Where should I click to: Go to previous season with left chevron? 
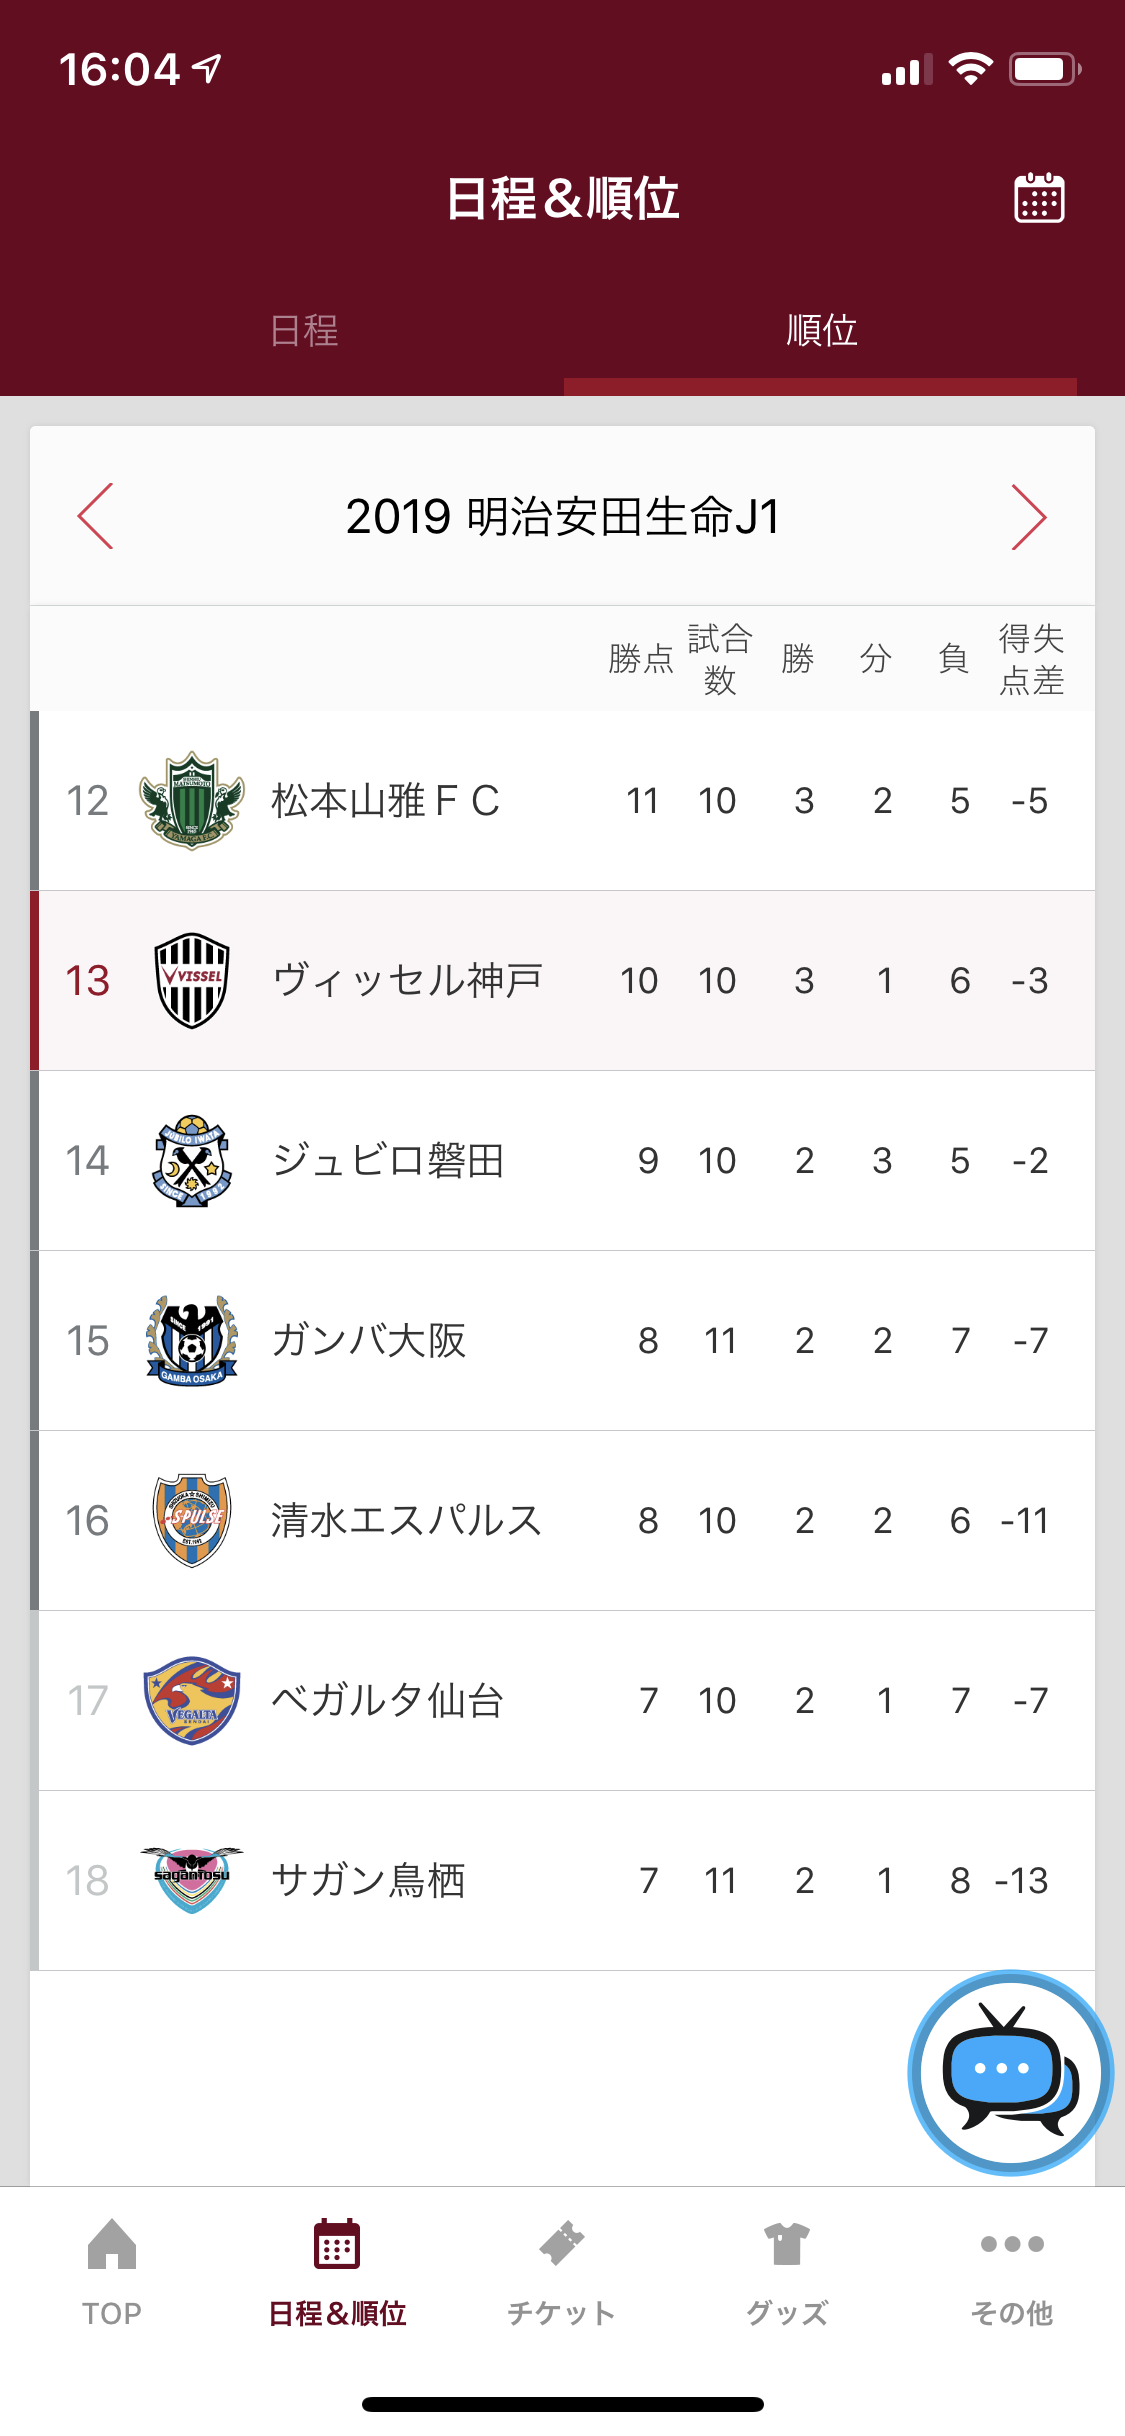point(96,517)
